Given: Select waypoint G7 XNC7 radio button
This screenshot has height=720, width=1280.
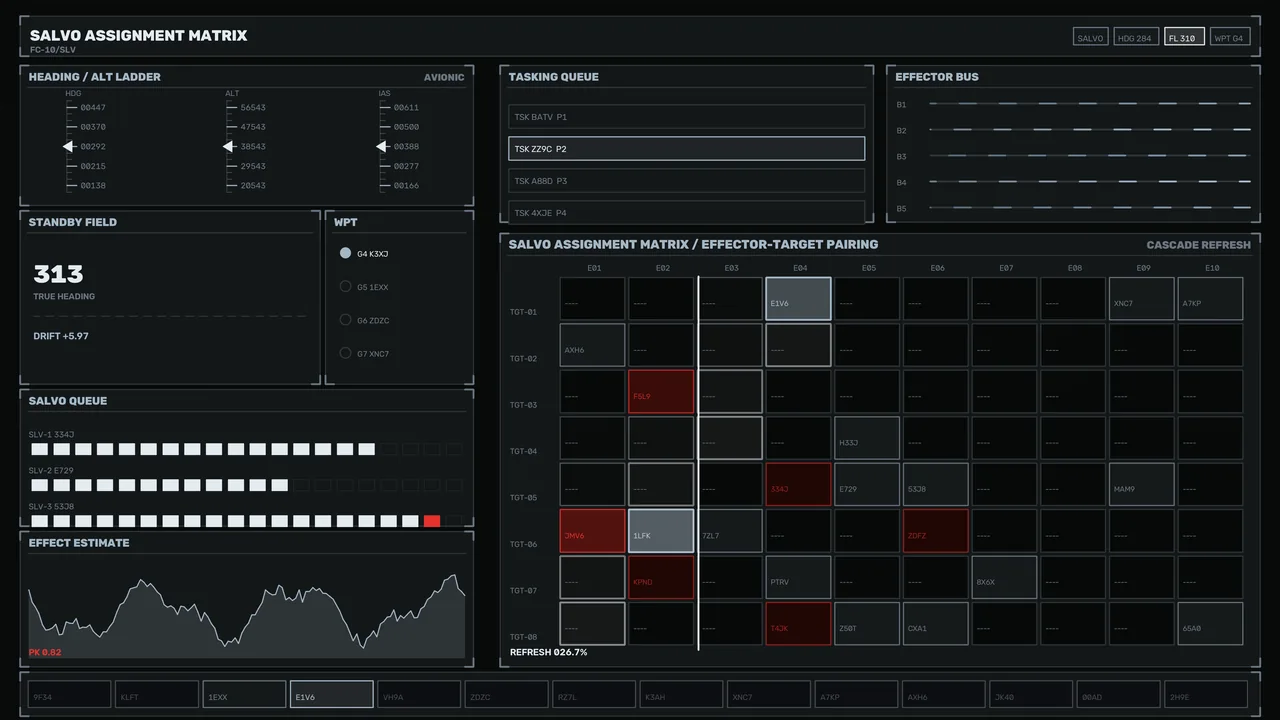Looking at the screenshot, I should coord(346,353).
